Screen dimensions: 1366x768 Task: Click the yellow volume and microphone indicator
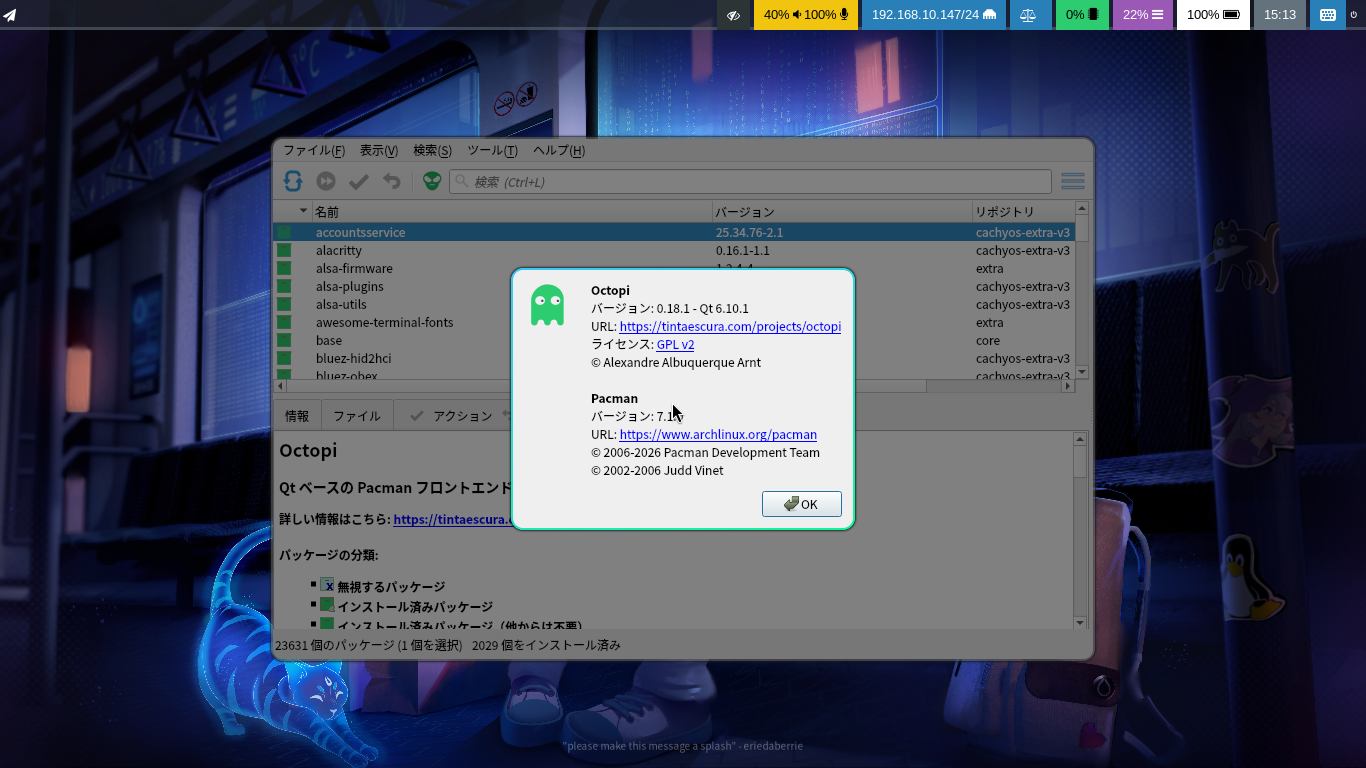click(x=806, y=15)
